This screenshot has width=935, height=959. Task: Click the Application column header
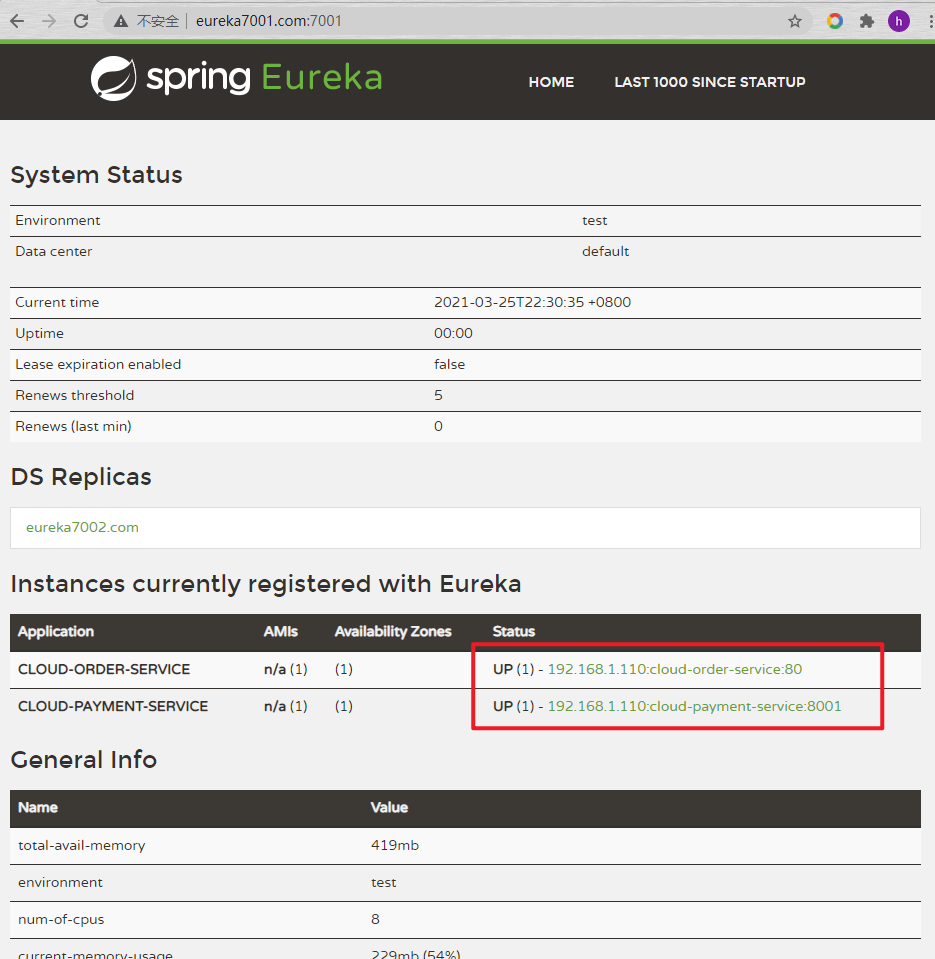point(56,632)
